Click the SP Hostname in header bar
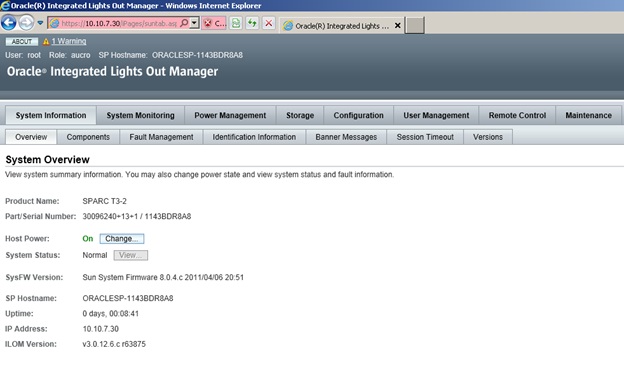The height and width of the screenshot is (369, 624). [x=171, y=55]
